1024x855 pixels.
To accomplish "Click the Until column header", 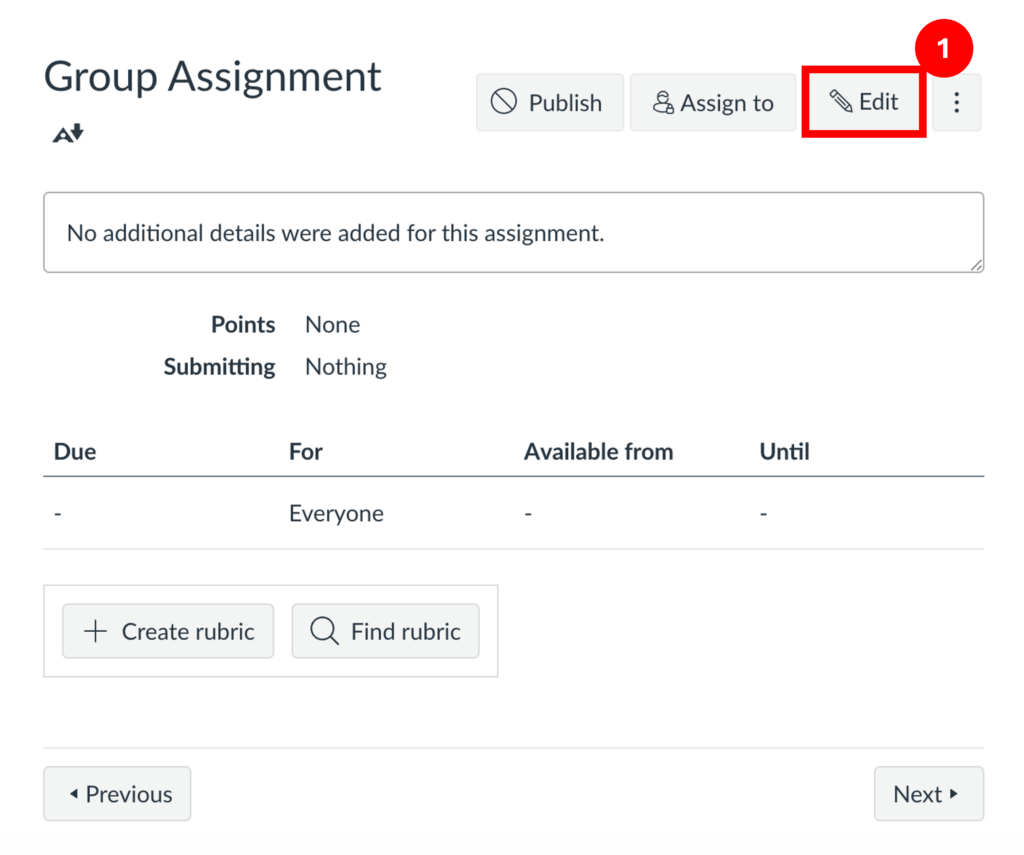I will (784, 451).
